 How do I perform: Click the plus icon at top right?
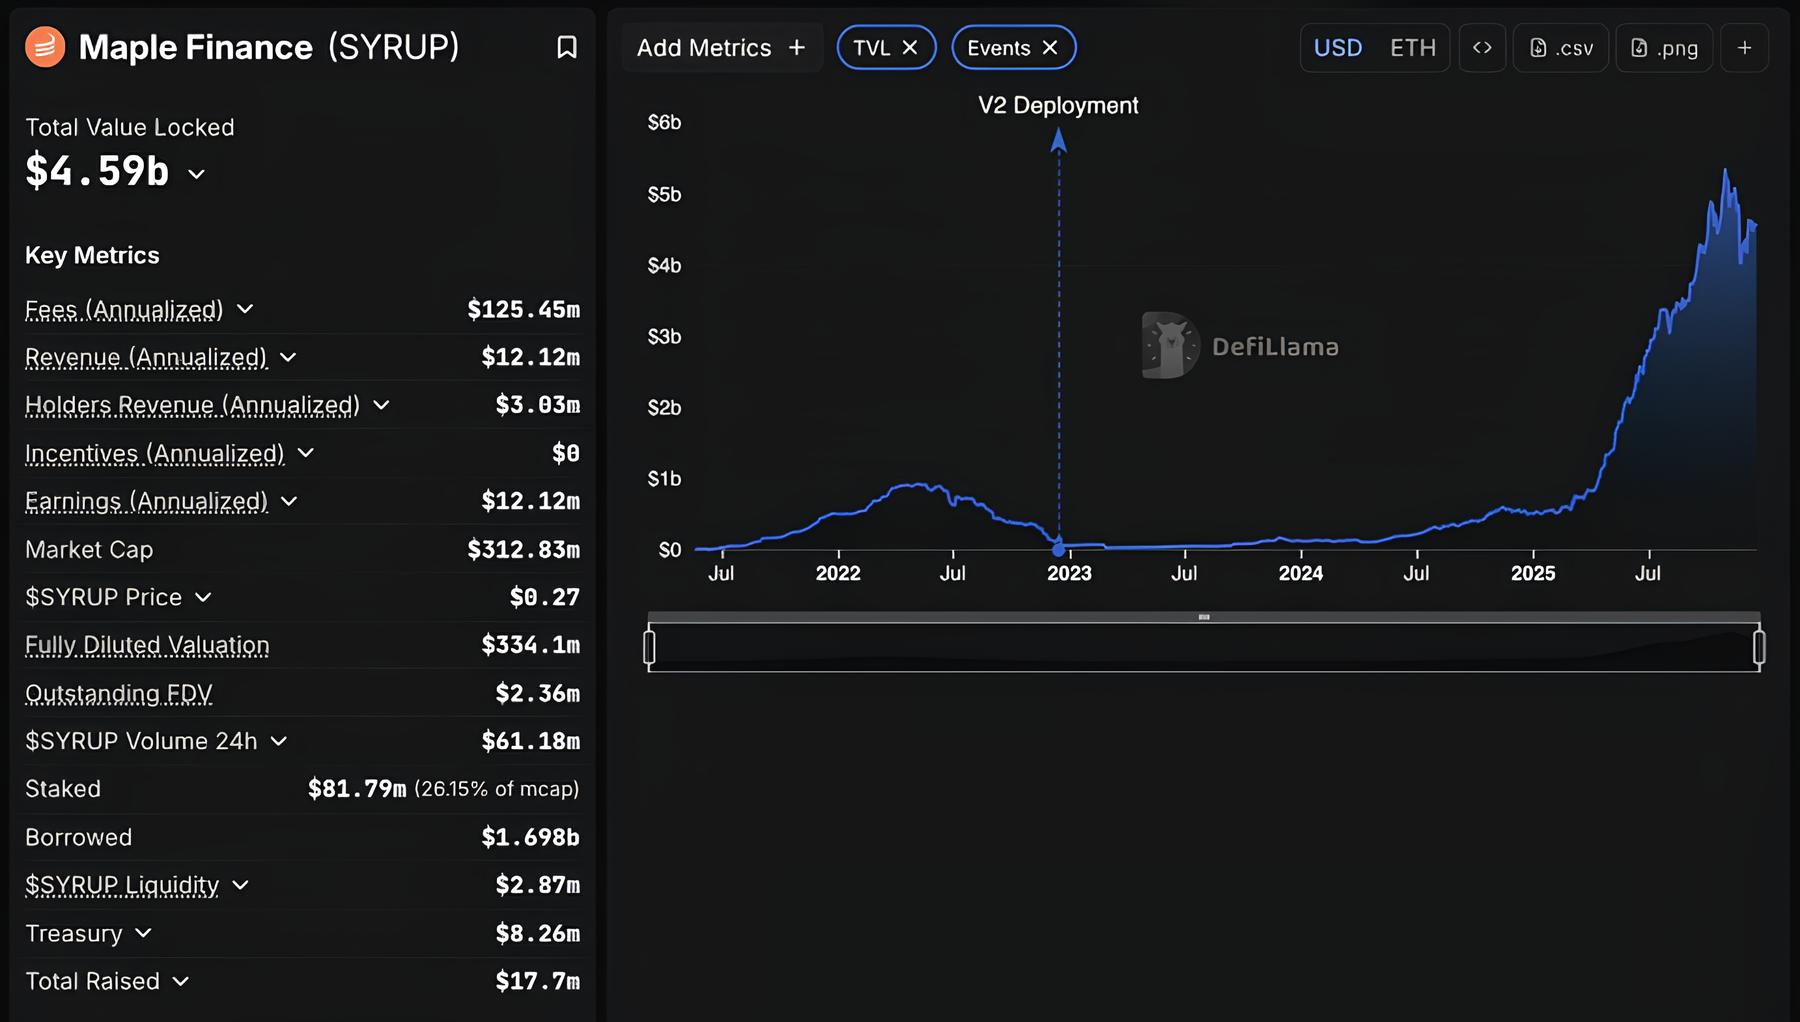[1744, 48]
